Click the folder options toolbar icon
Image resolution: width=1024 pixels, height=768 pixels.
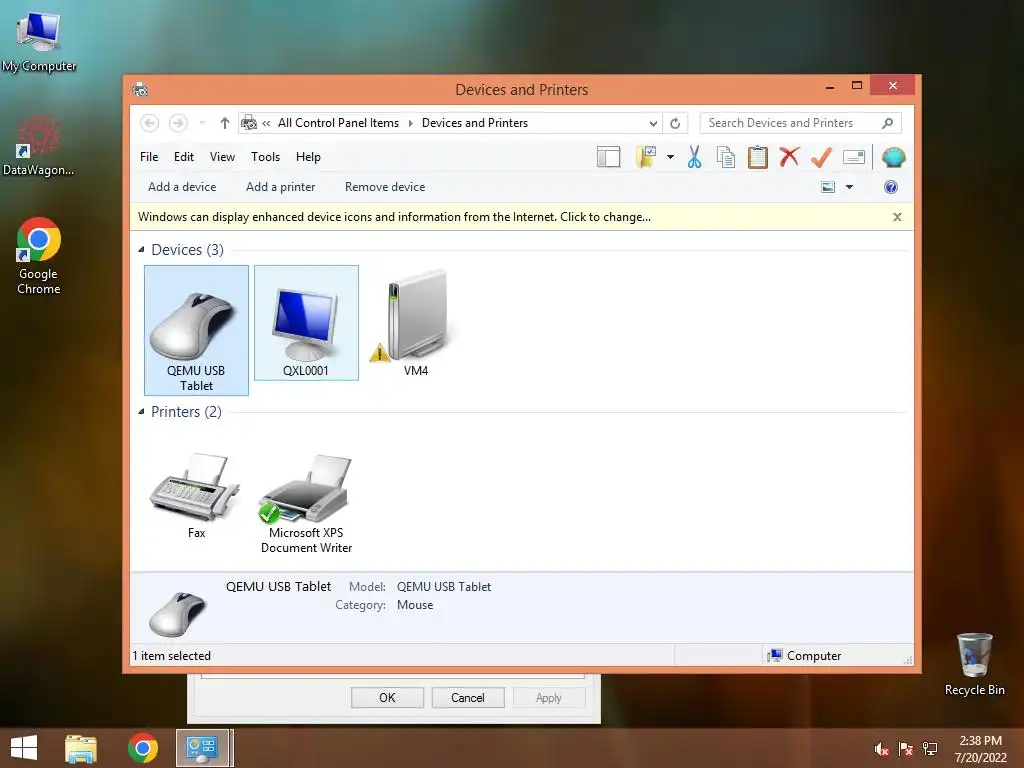(646, 157)
